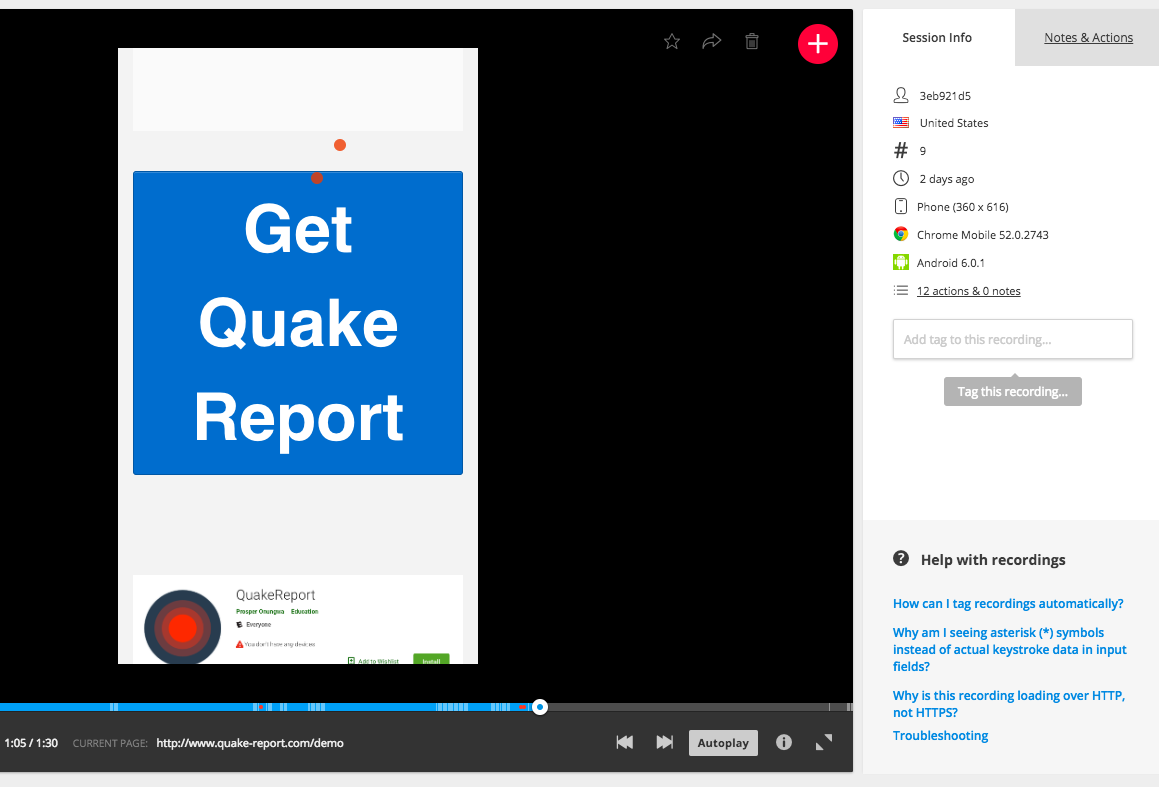The image size is (1159, 787).
Task: Toggle the Autoplay button
Action: pos(723,743)
